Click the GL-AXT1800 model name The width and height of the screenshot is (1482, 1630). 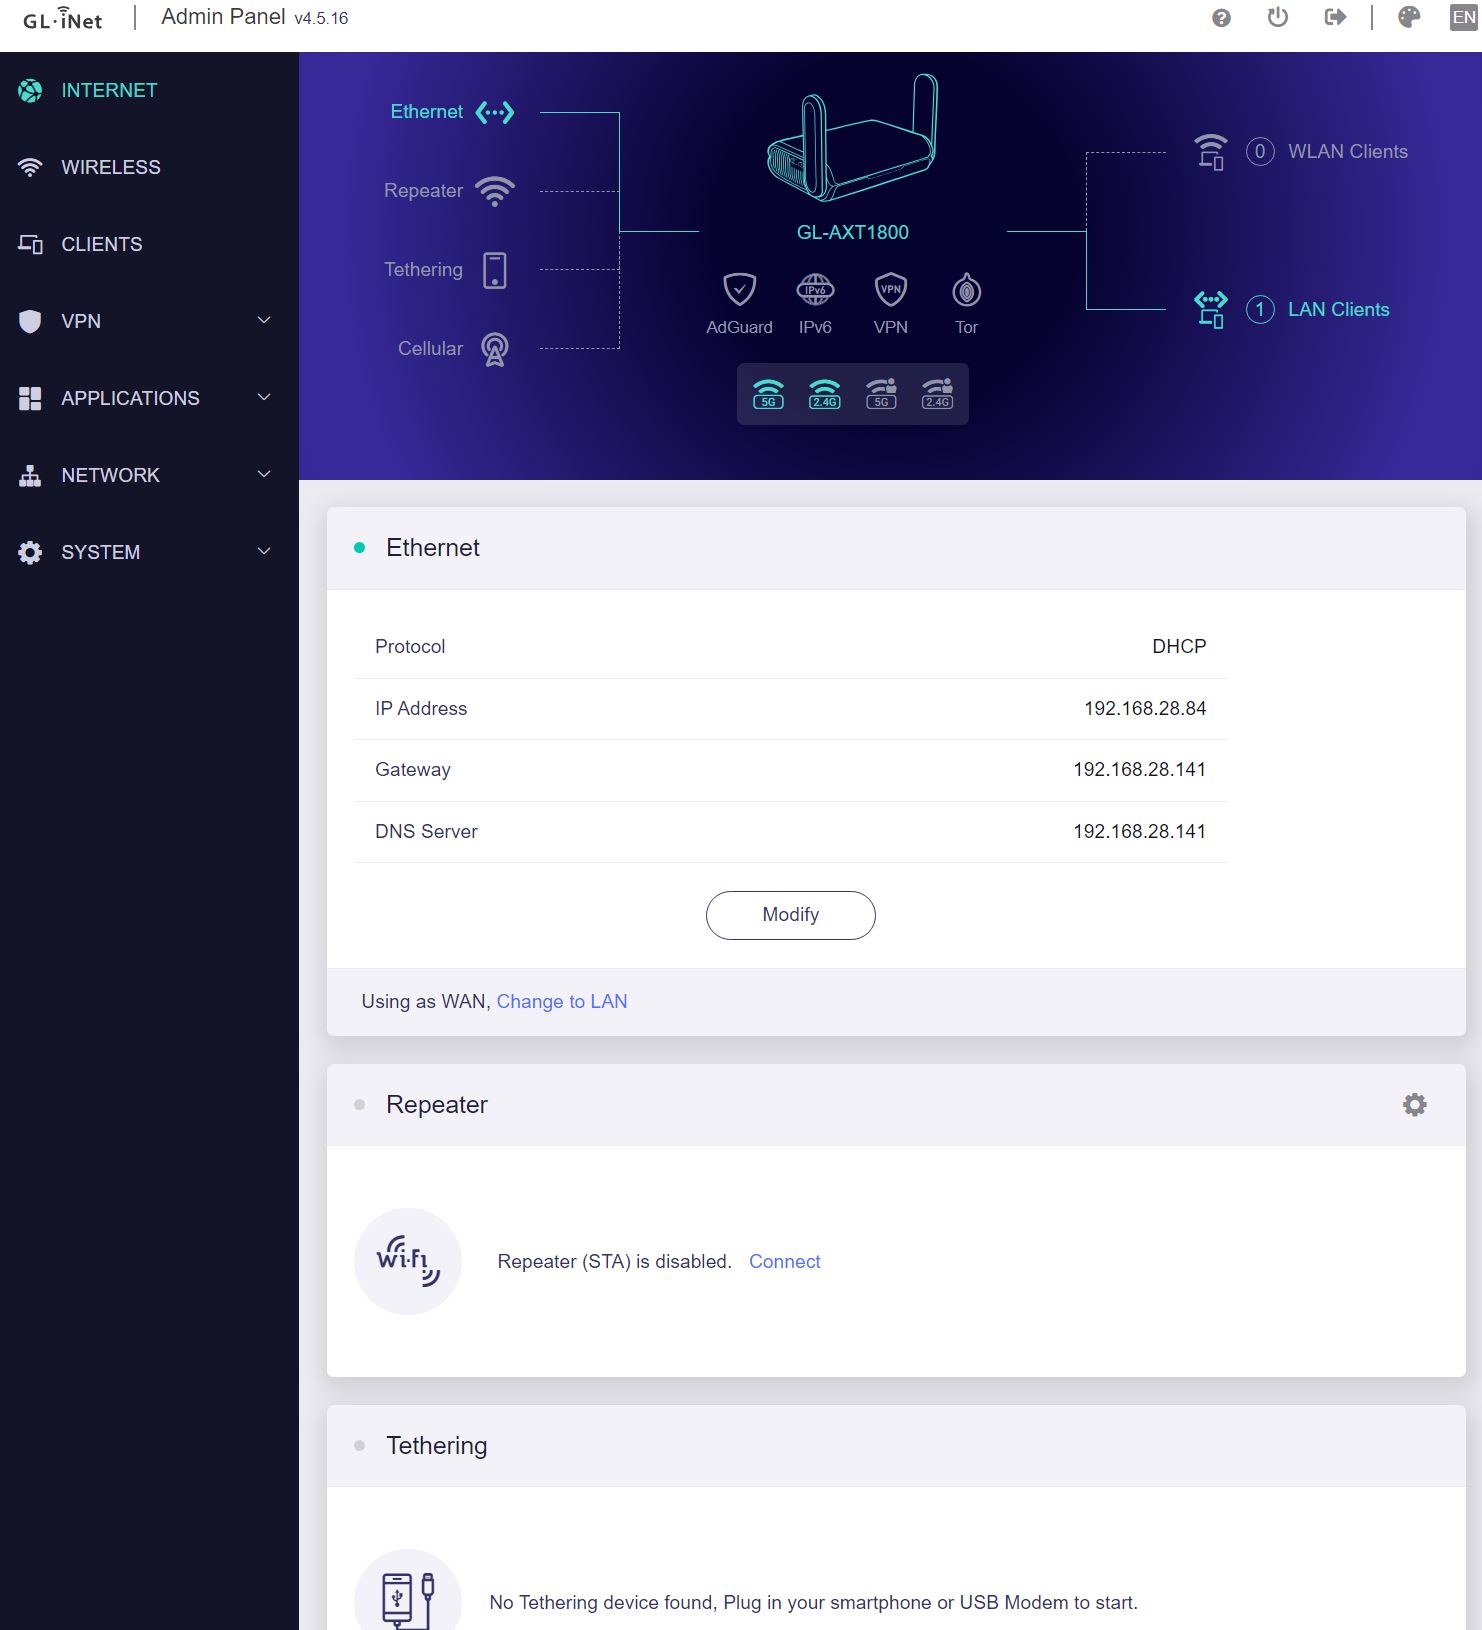click(852, 232)
